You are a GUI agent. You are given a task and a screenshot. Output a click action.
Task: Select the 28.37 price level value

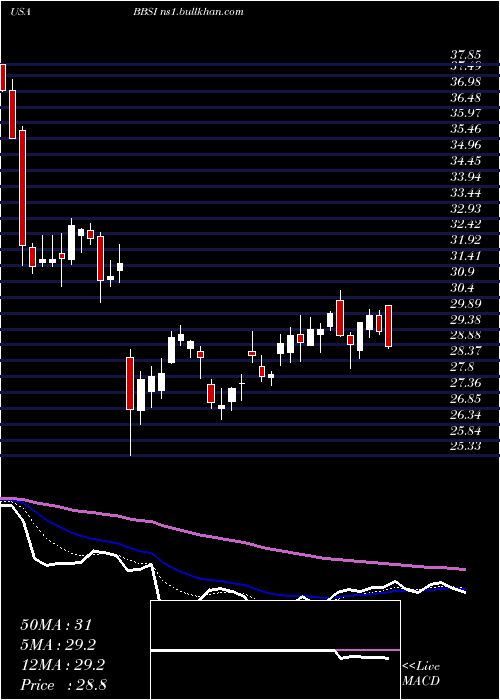point(466,351)
